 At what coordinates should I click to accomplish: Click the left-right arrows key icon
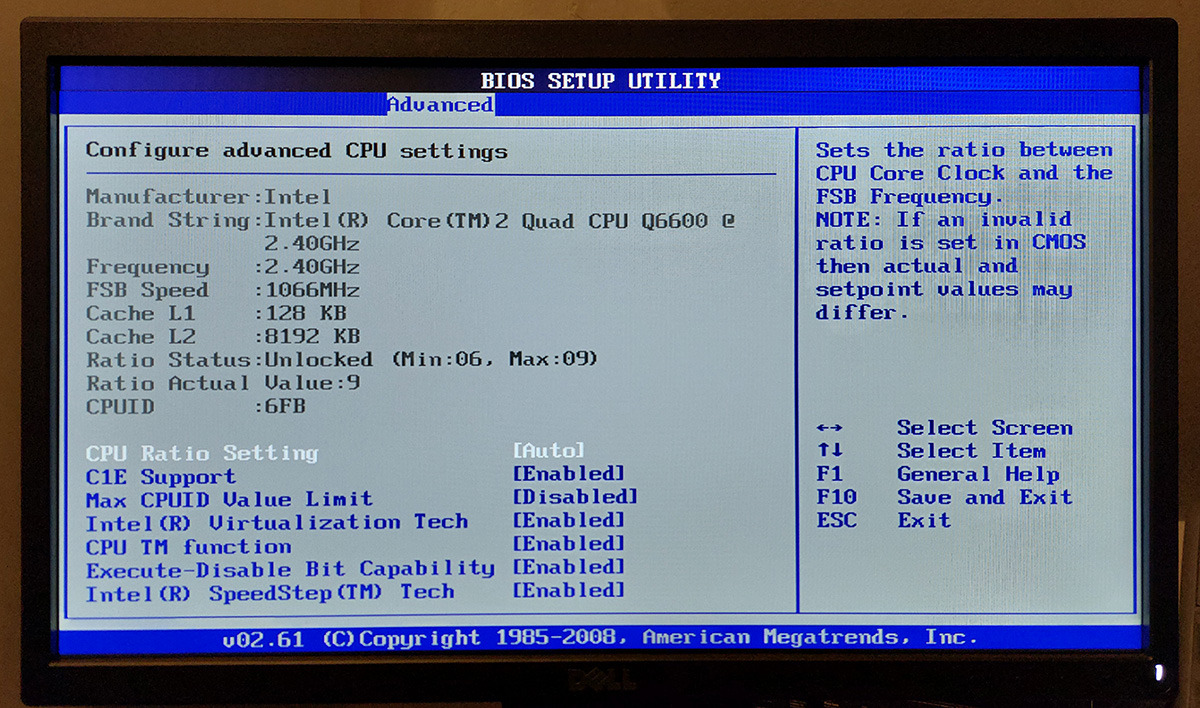[829, 429]
